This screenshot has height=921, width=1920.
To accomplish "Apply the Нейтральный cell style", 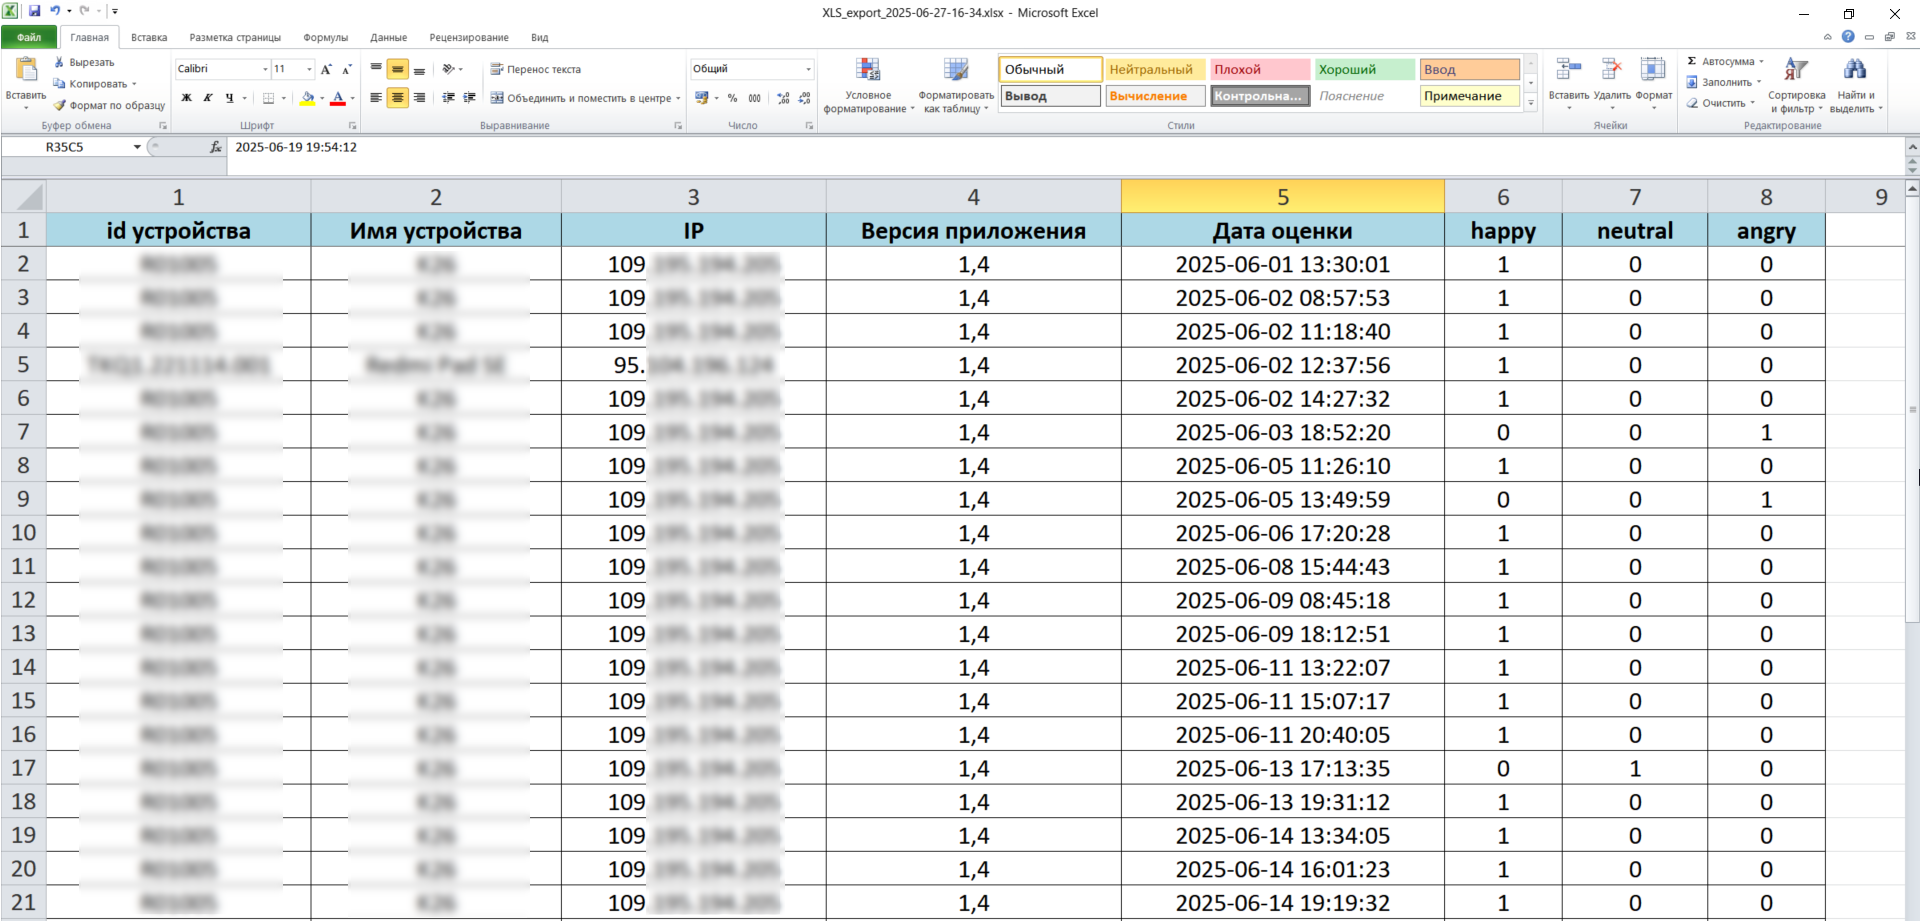I will click(x=1154, y=69).
